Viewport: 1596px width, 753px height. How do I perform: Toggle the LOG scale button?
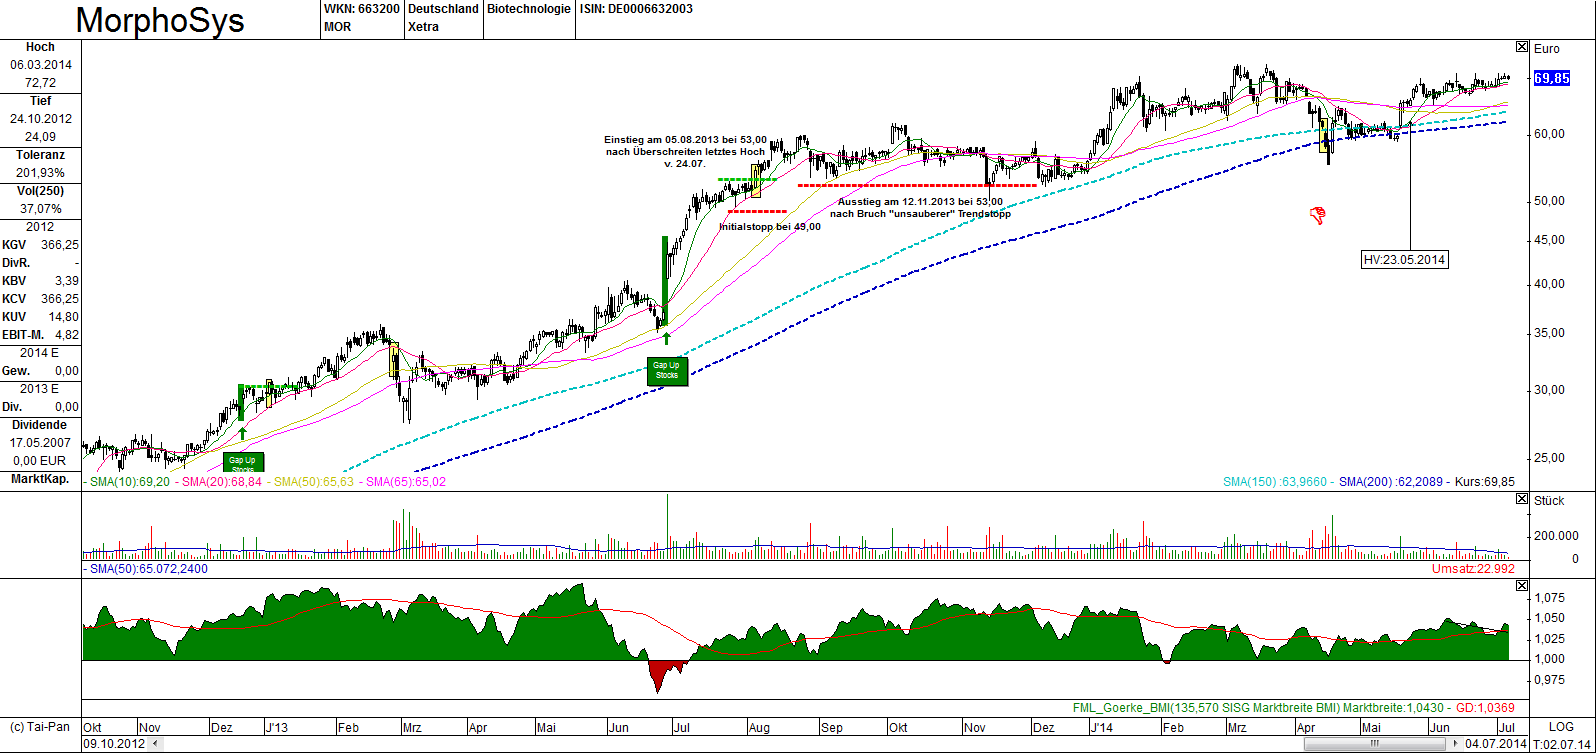[1560, 727]
